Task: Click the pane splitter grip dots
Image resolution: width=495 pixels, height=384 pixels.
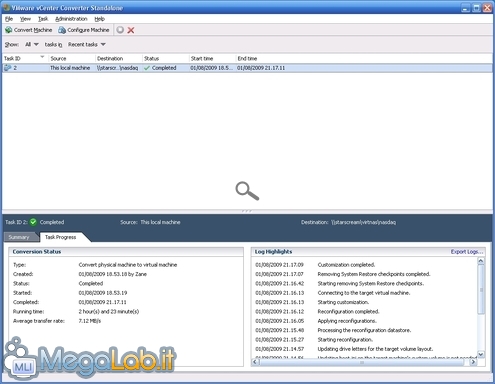Action: [x=247, y=211]
